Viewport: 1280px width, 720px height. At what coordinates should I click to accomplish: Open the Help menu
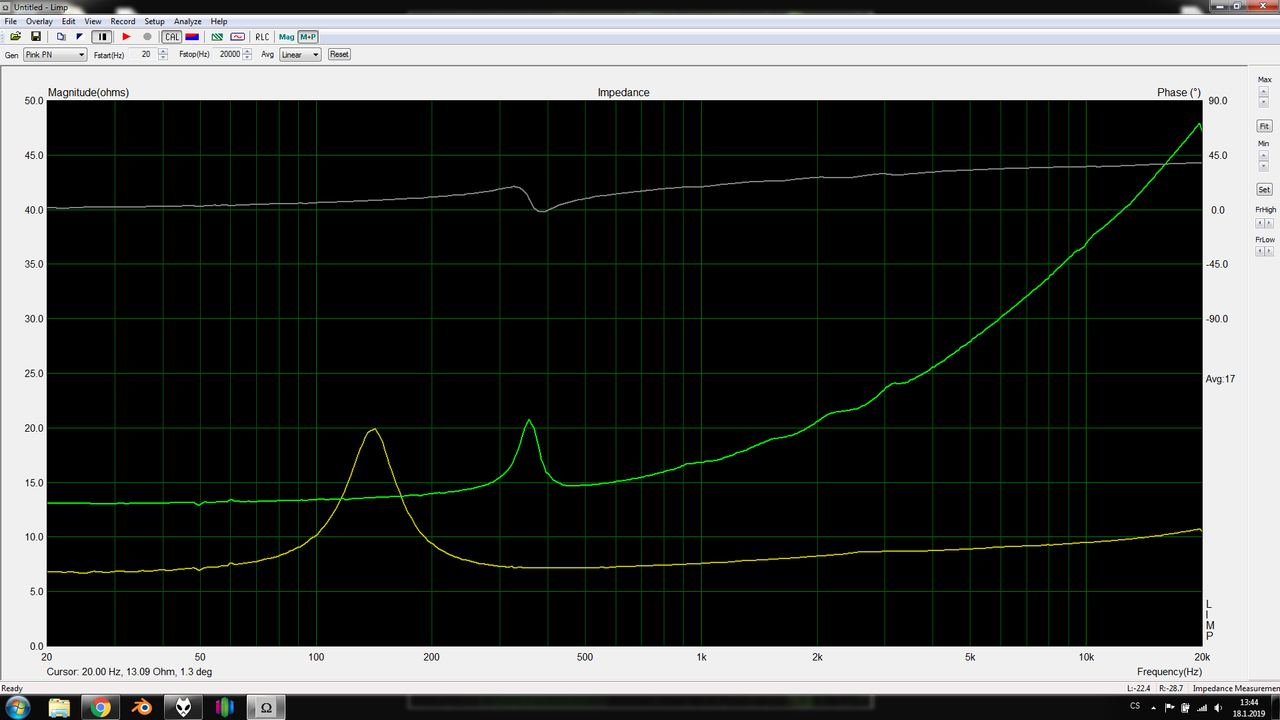coord(219,21)
